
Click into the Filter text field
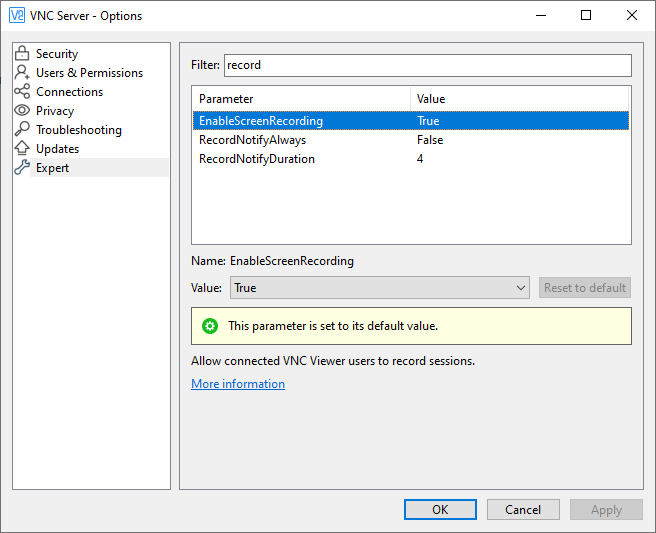(428, 65)
